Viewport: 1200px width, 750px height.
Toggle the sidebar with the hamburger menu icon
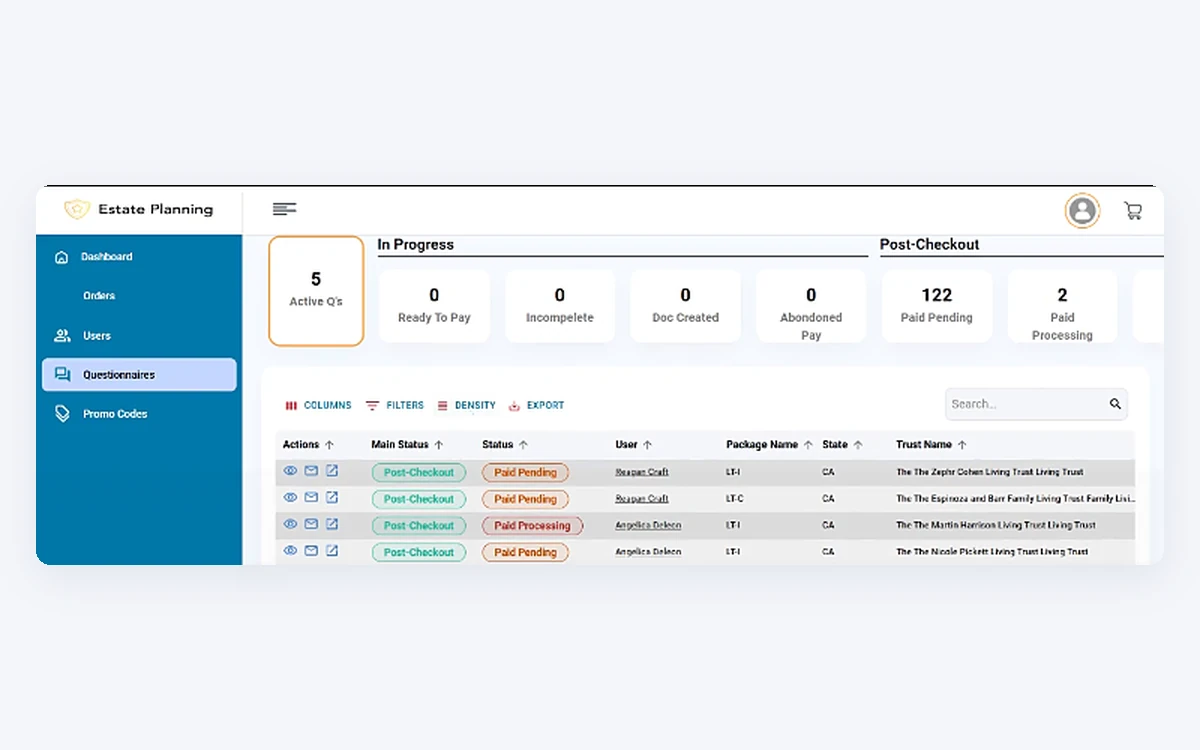284,209
